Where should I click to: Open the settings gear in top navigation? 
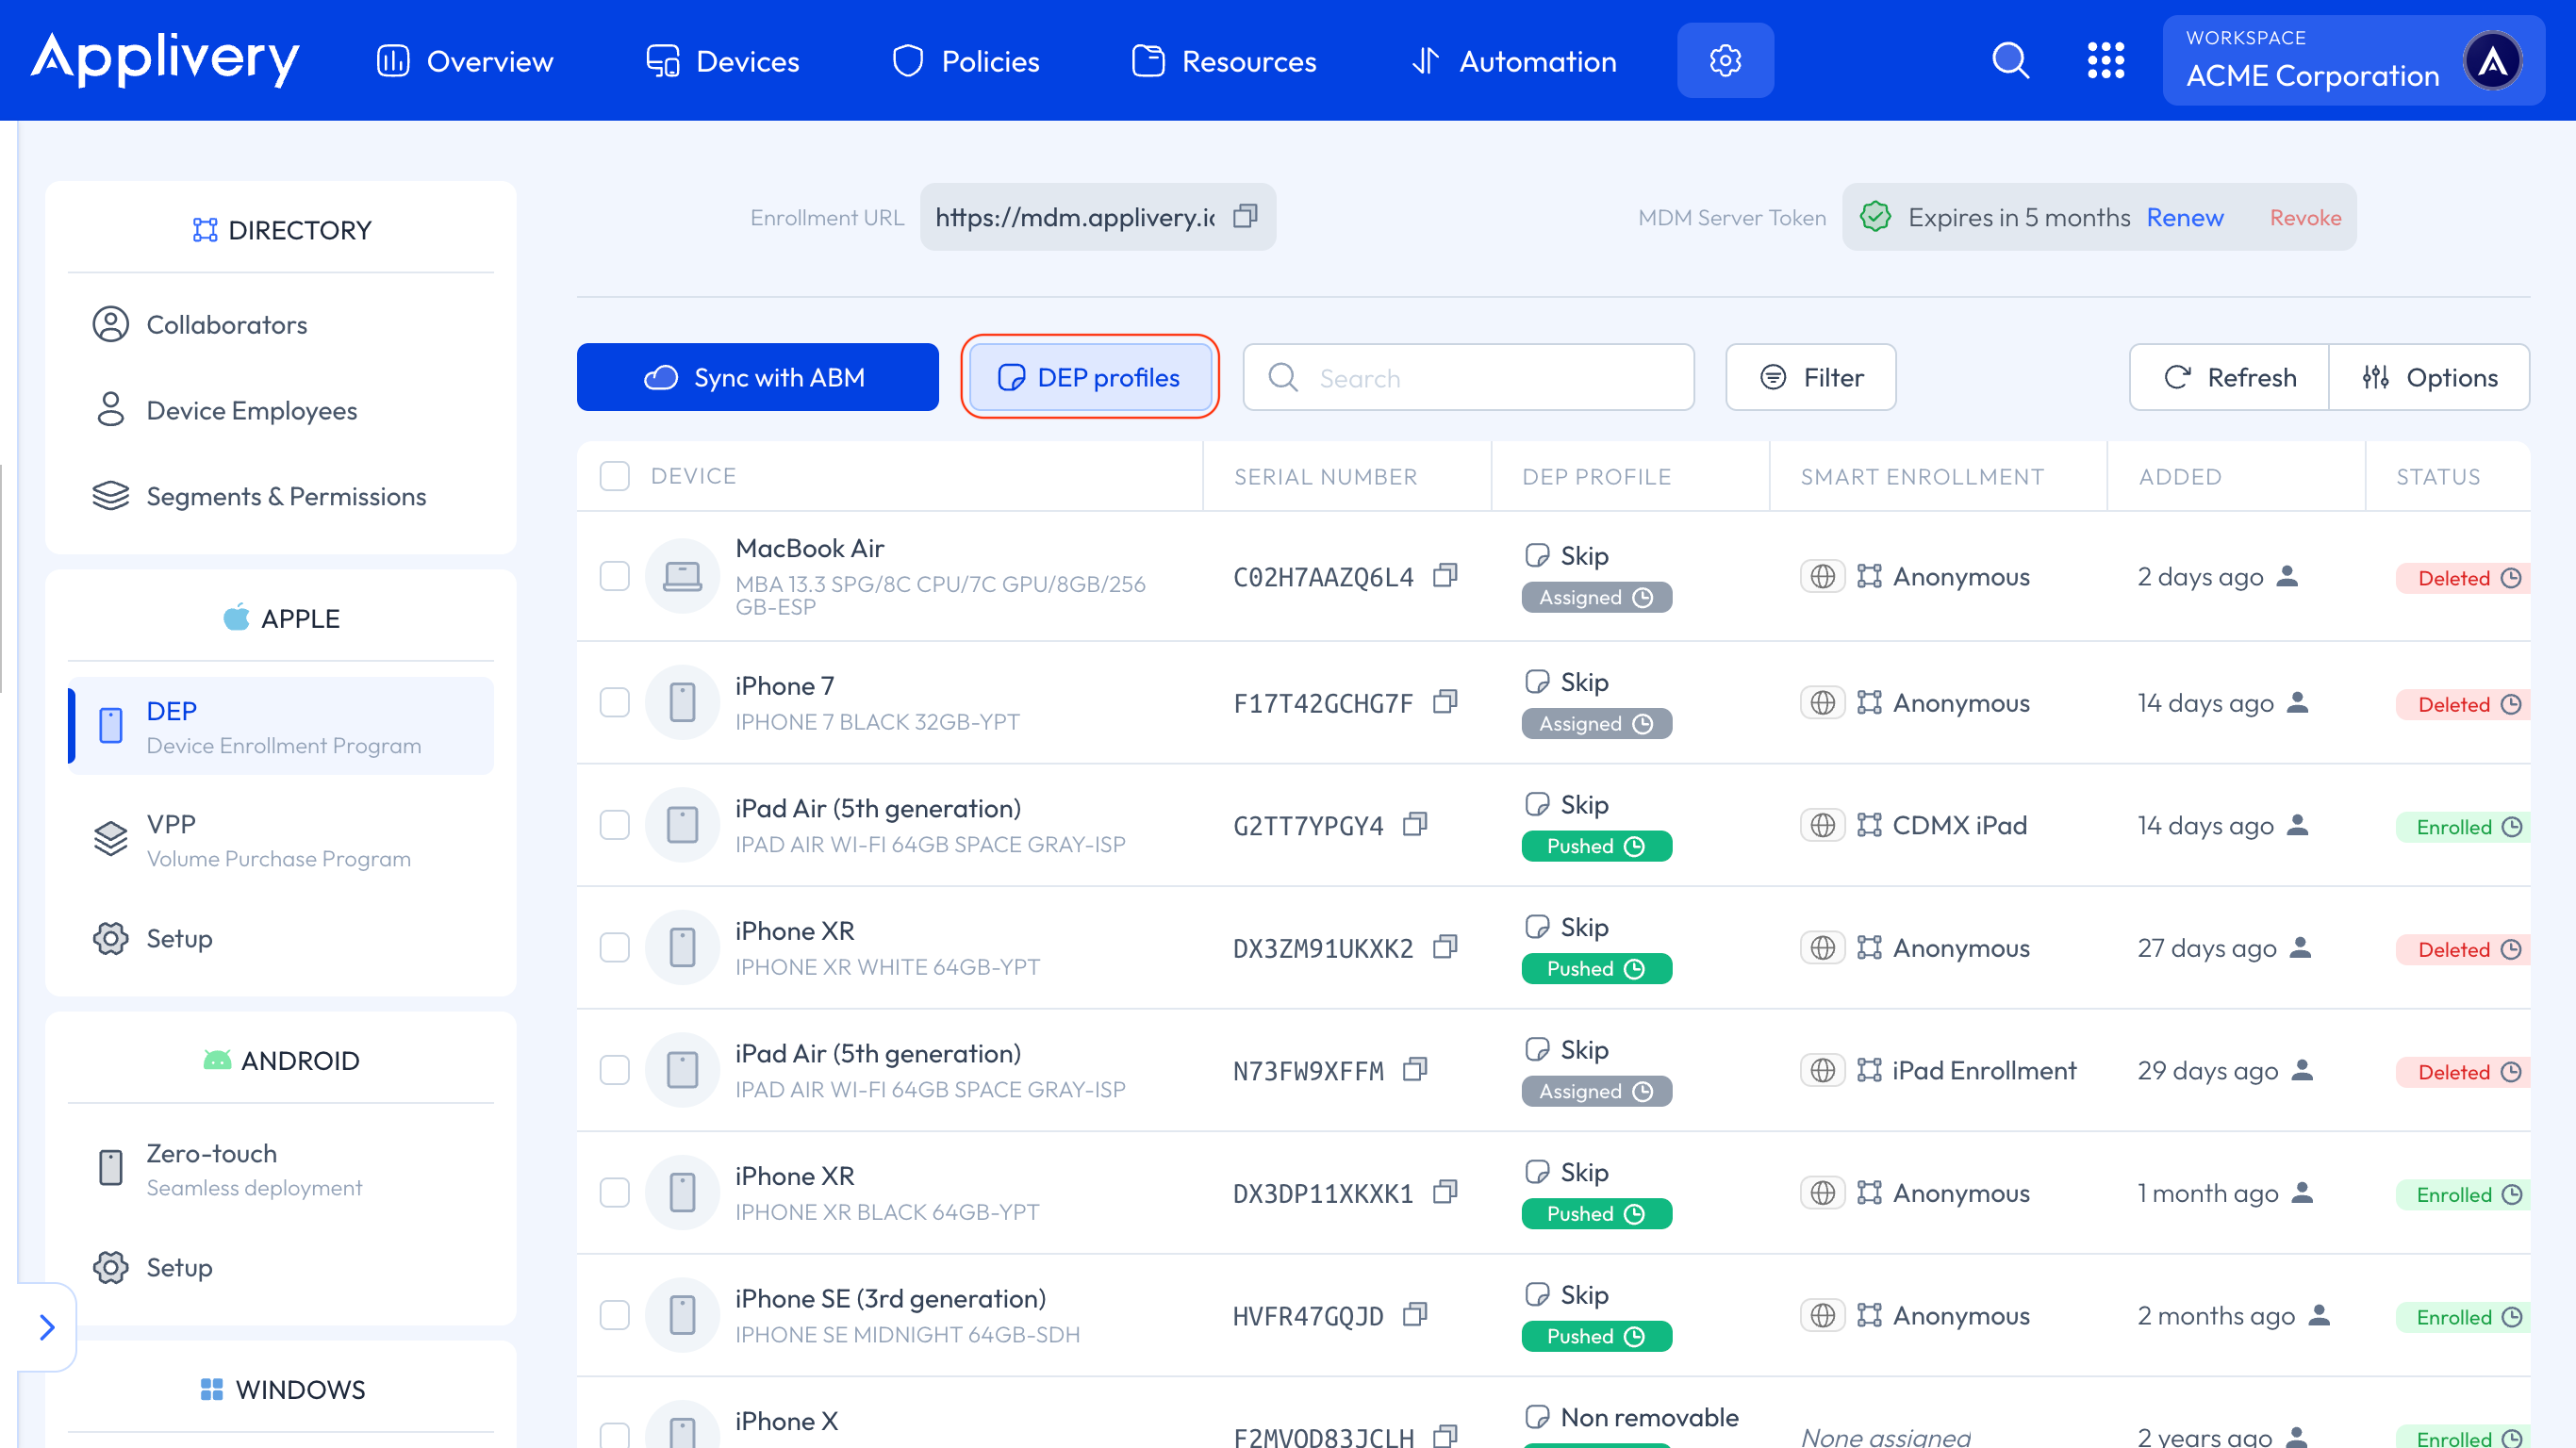[x=1725, y=61]
